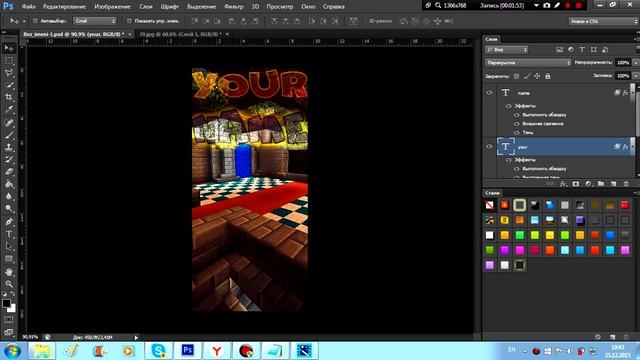640x360 pixels.
Task: Apply the None default style swatch
Action: tap(489, 205)
